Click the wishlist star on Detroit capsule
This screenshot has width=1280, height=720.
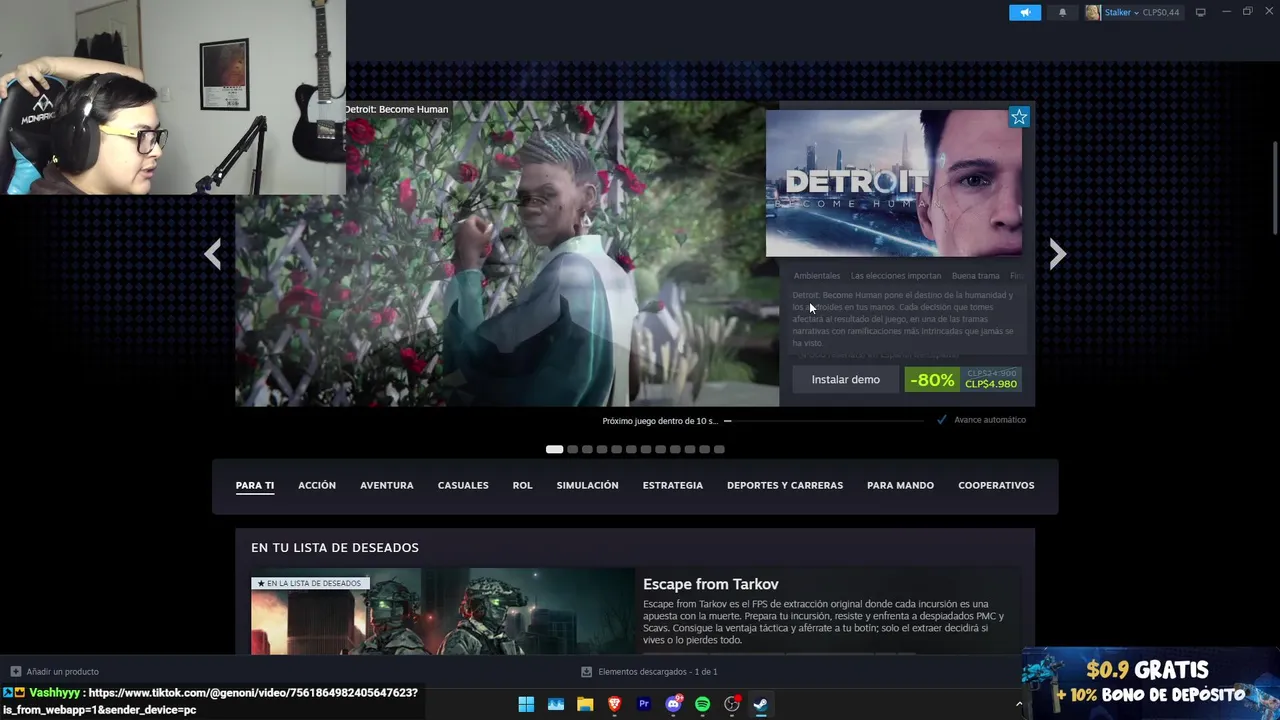click(1019, 117)
